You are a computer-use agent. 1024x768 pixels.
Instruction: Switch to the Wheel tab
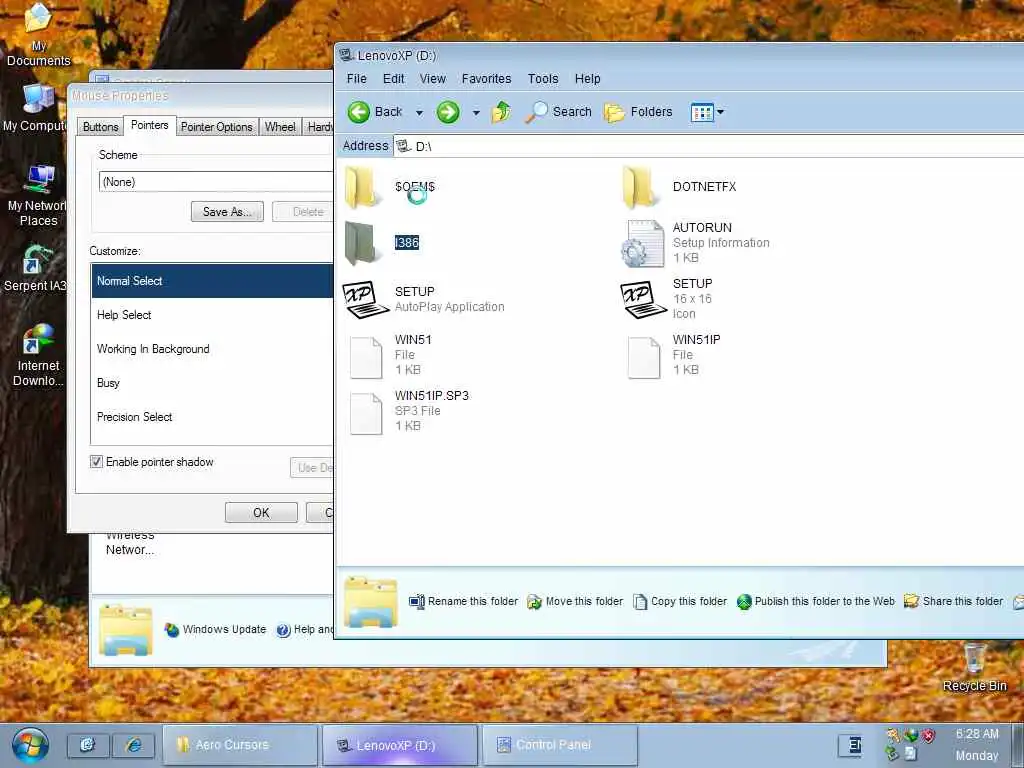280,127
